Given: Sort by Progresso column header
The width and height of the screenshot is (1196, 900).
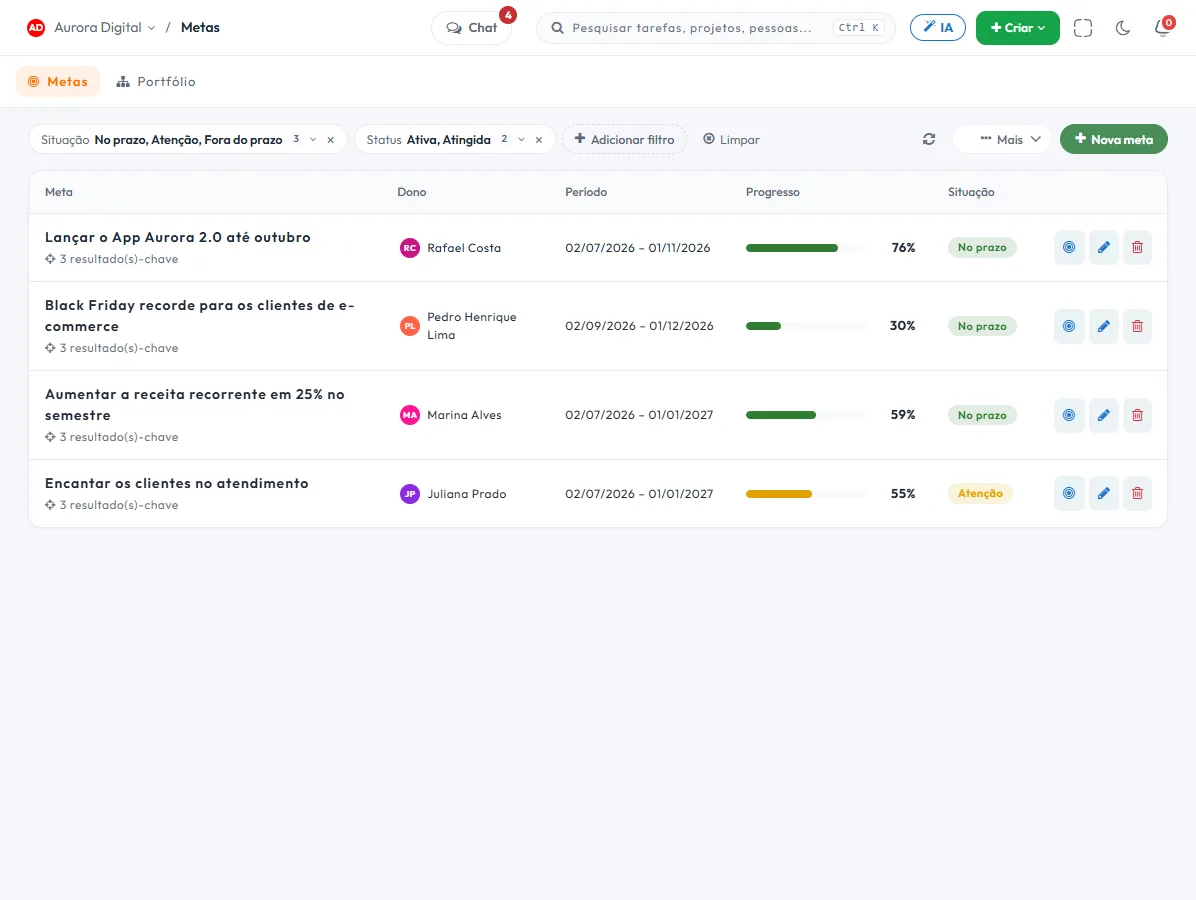Looking at the screenshot, I should point(773,192).
